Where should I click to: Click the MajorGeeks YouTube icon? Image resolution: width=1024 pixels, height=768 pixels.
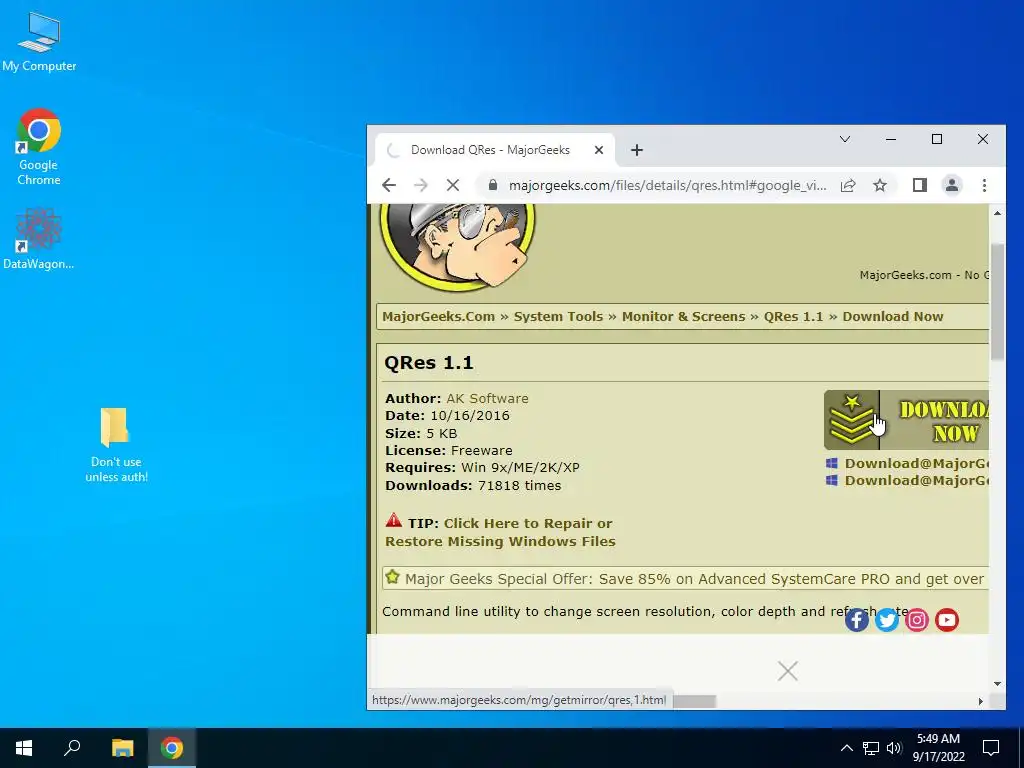pyautogui.click(x=947, y=620)
